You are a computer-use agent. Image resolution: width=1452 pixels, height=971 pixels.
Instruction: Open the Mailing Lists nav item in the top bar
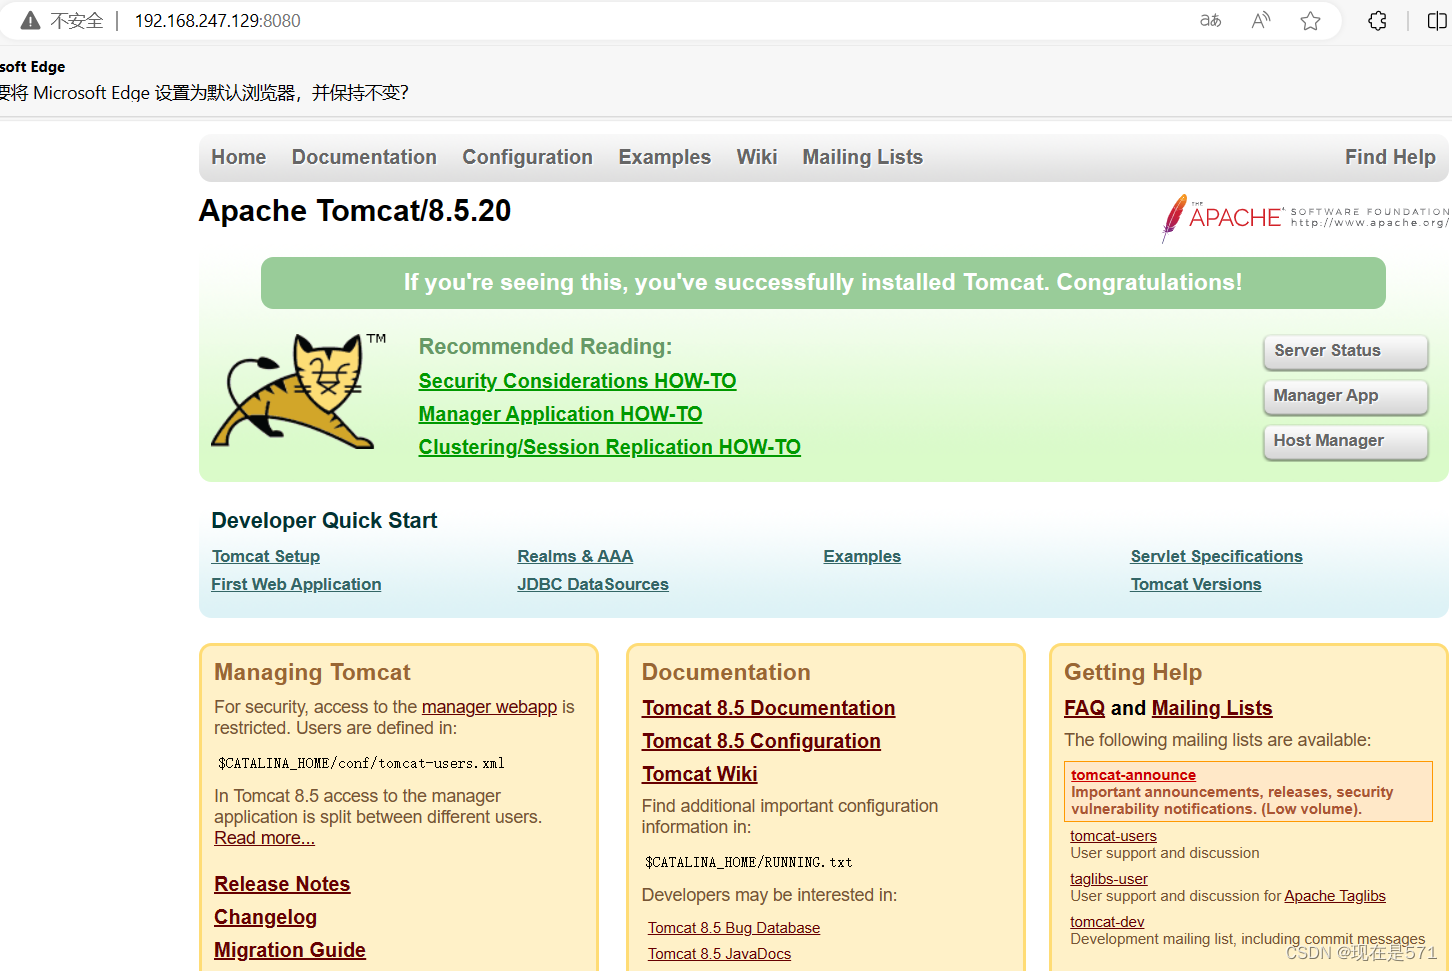(862, 157)
